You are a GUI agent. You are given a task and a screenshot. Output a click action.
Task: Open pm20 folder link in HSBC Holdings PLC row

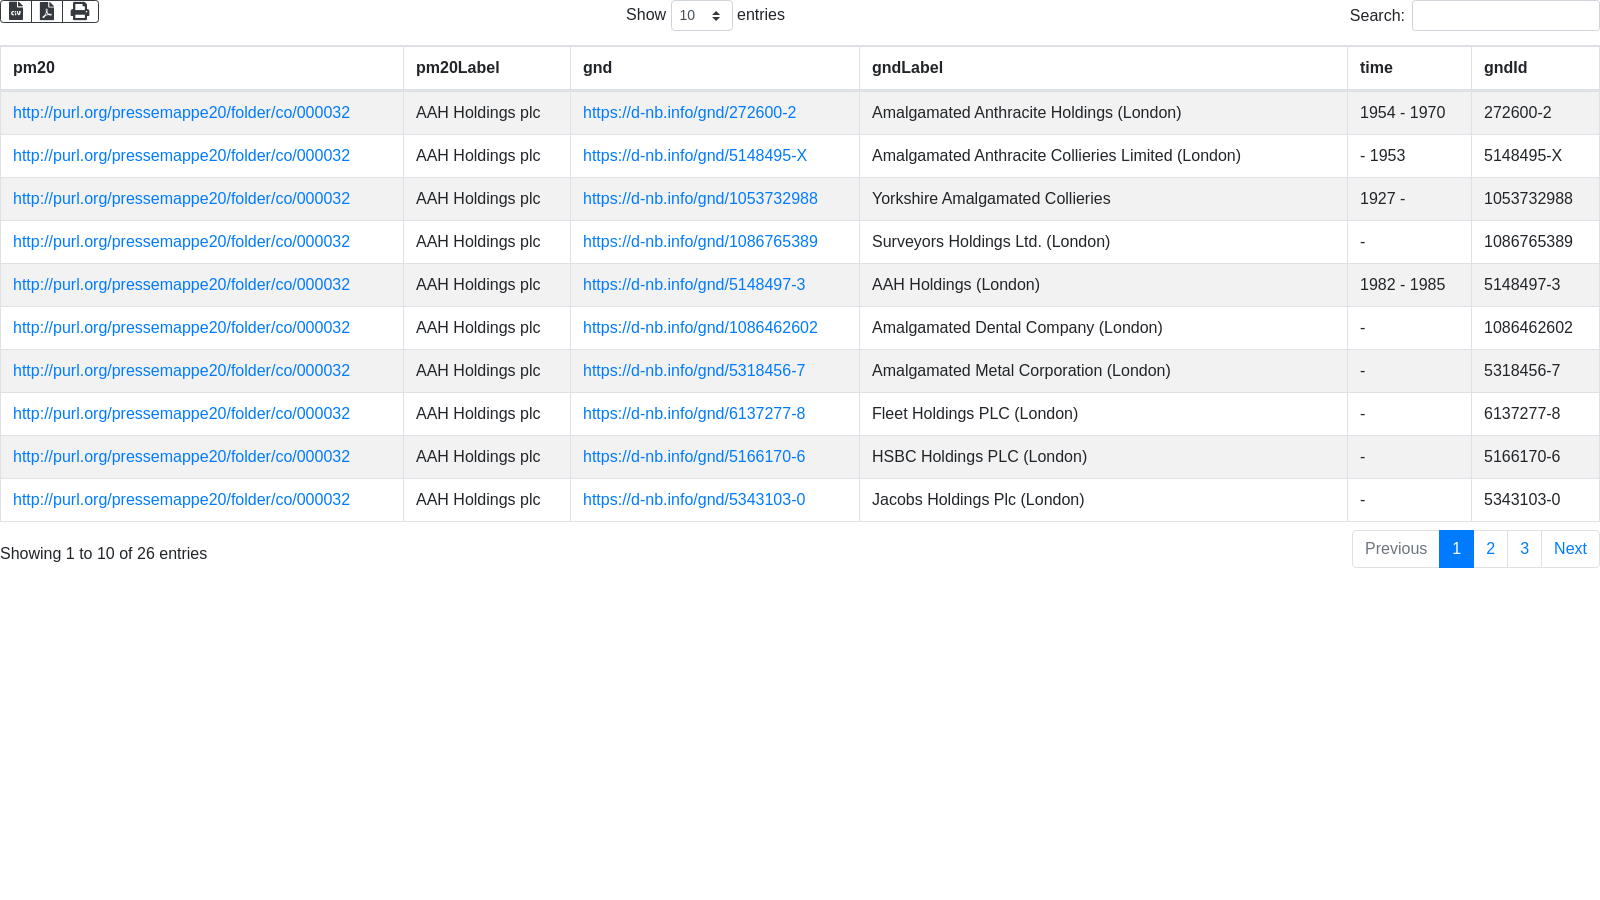coord(181,457)
